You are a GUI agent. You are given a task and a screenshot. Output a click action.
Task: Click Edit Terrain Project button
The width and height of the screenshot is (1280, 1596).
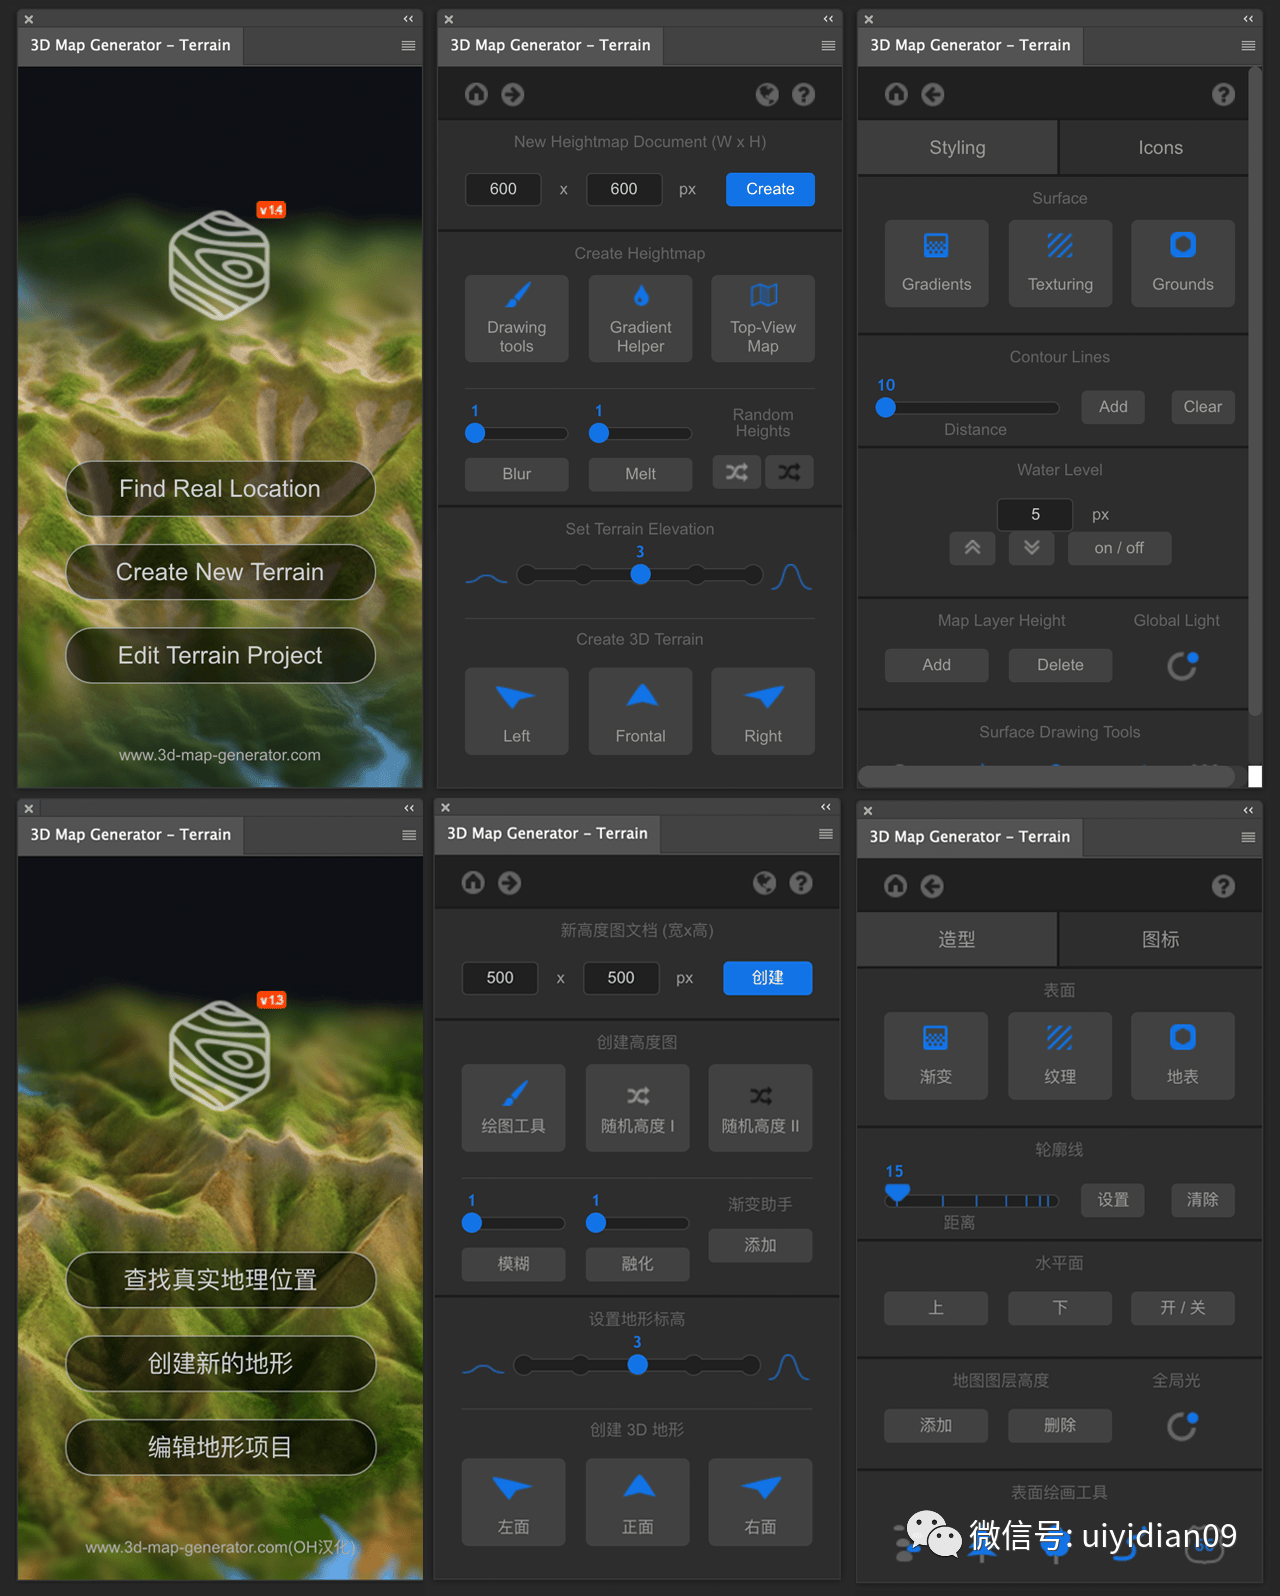[220, 656]
